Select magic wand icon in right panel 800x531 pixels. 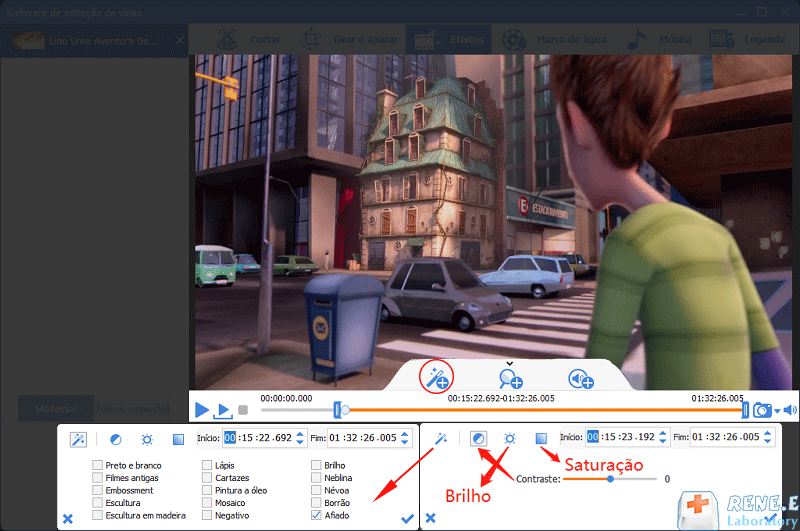click(x=441, y=438)
